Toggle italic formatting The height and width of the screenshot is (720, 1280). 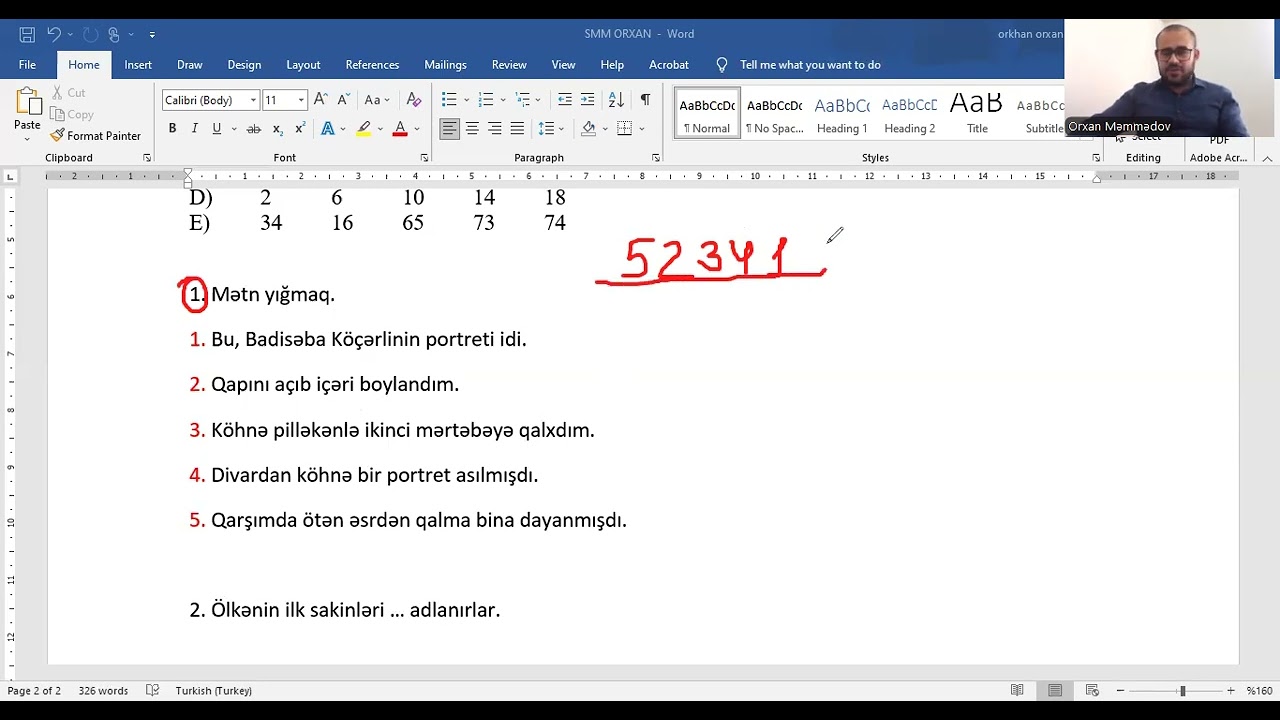pyautogui.click(x=194, y=129)
